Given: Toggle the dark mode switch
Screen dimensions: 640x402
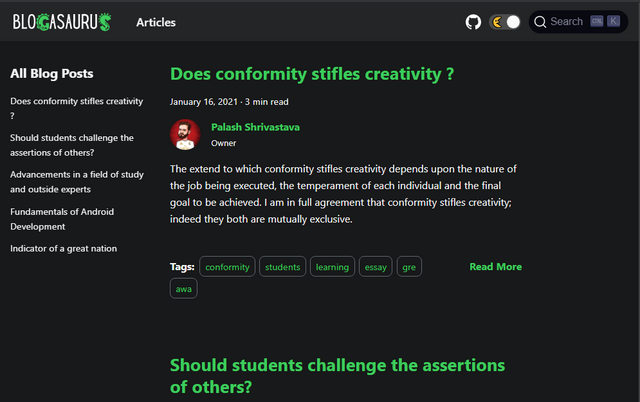Looking at the screenshot, I should point(505,22).
